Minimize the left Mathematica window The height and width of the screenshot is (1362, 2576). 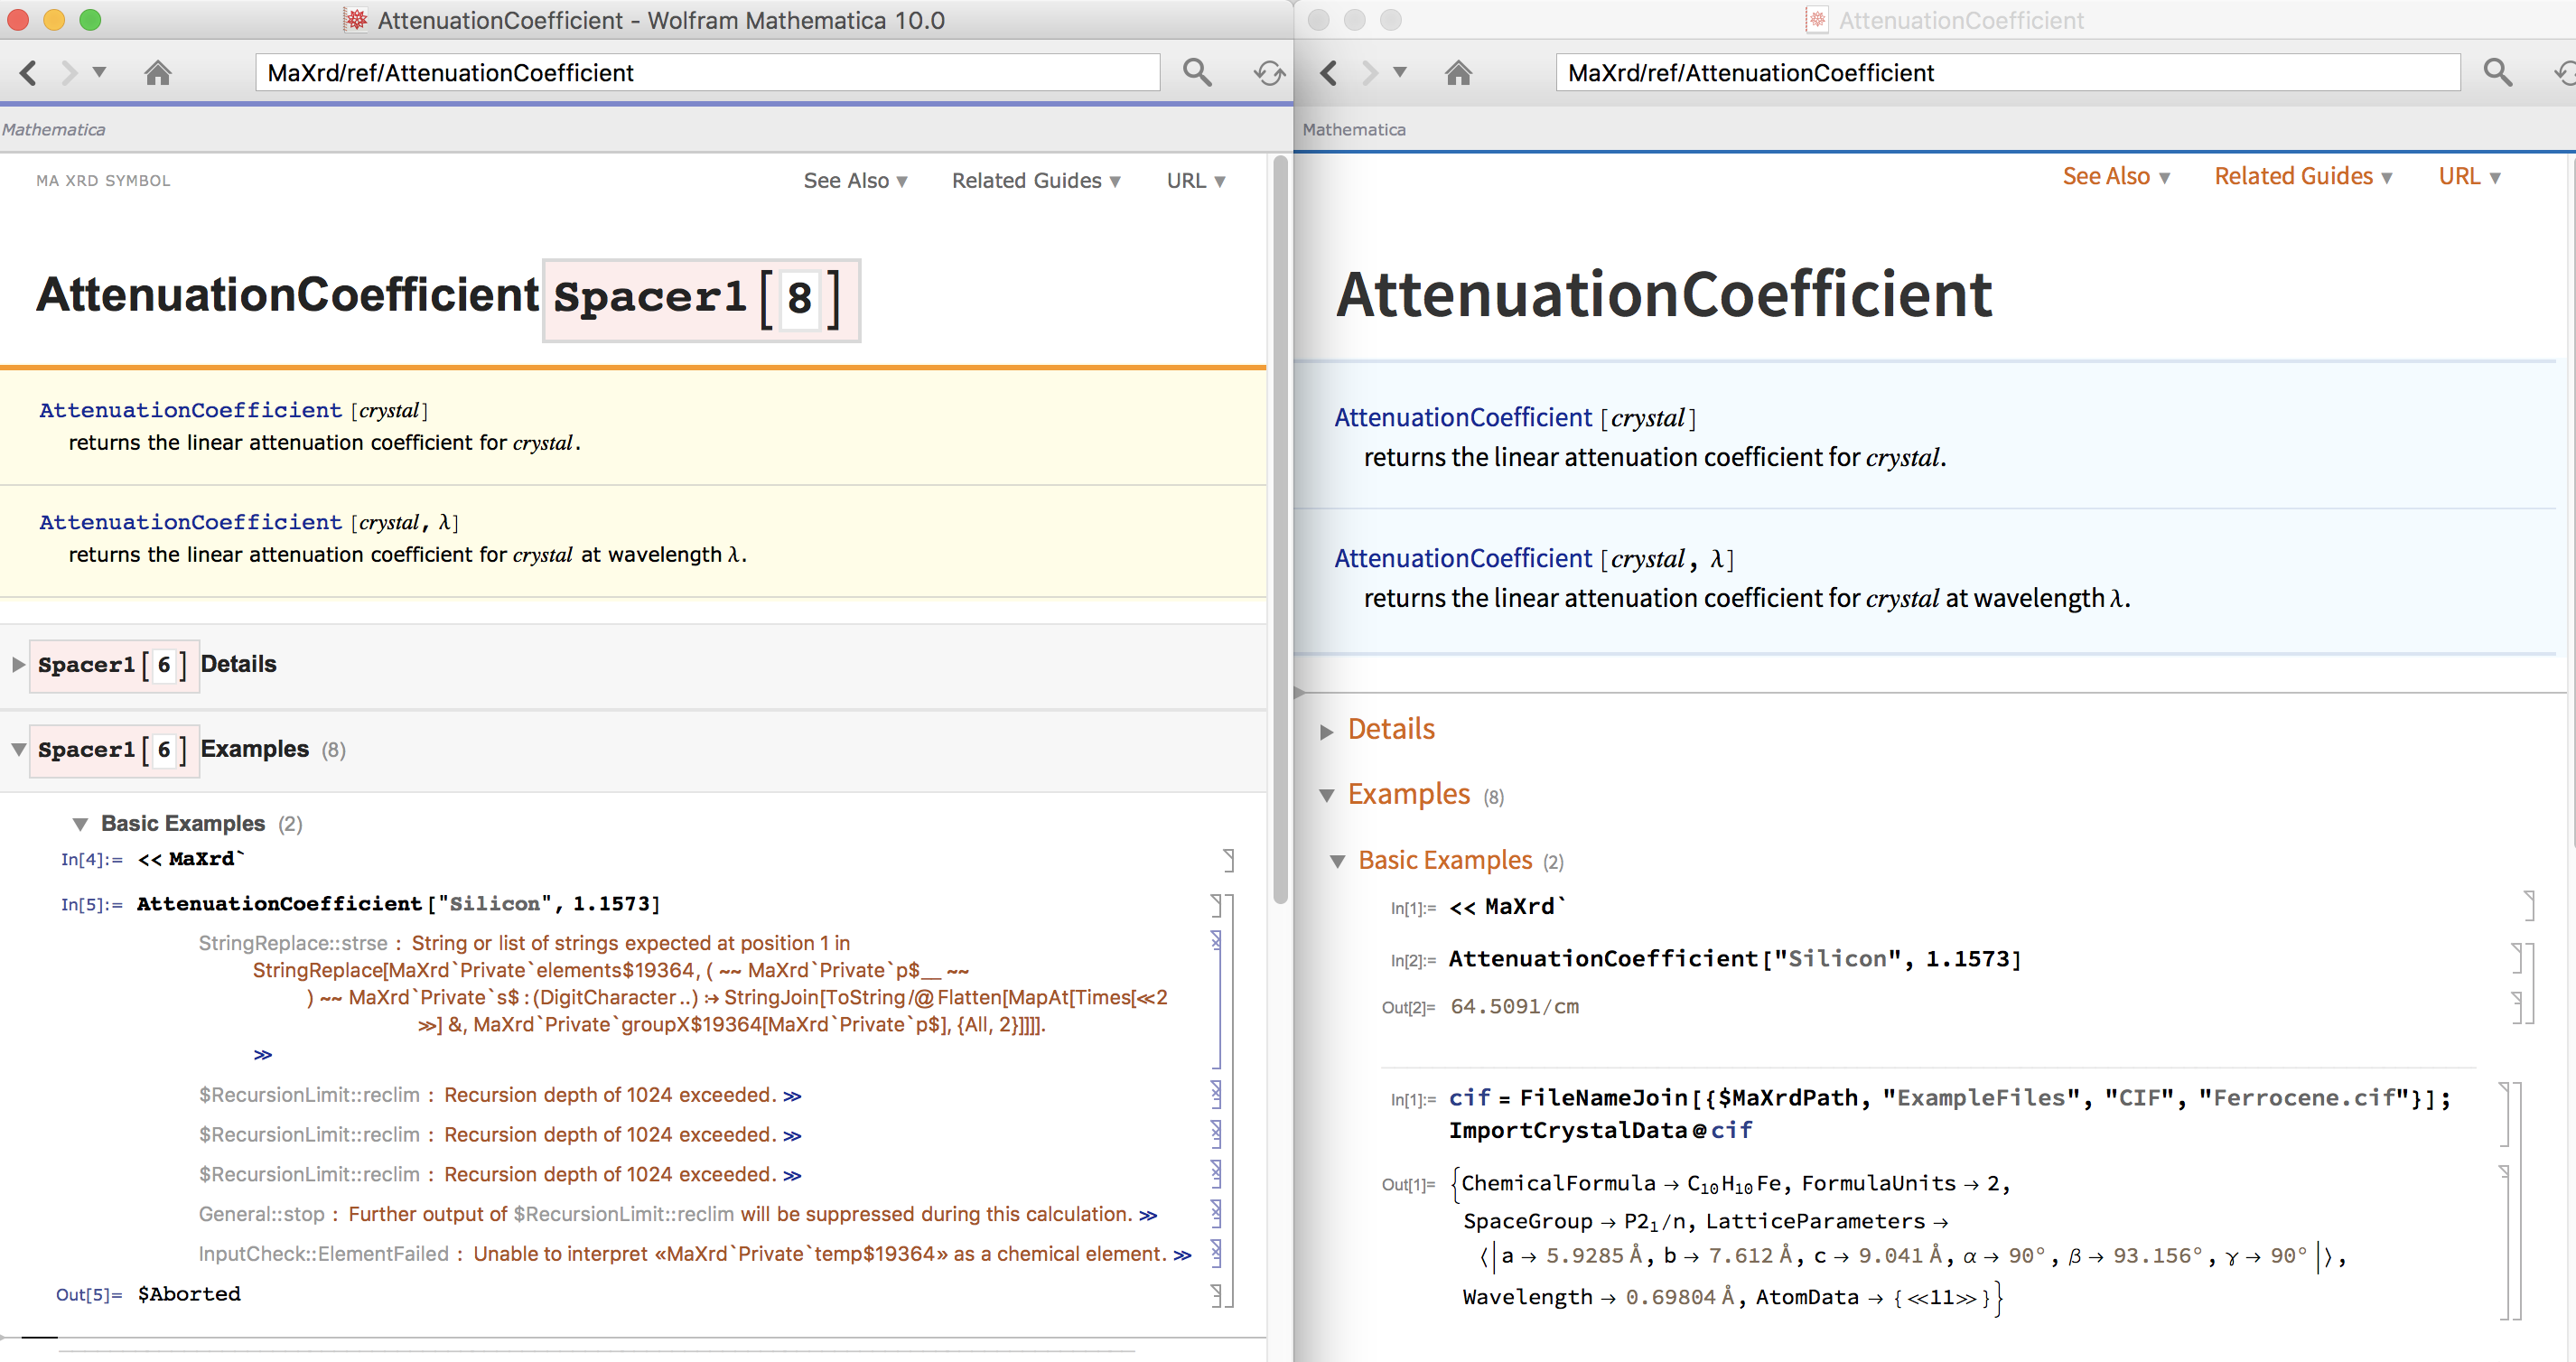point(54,20)
